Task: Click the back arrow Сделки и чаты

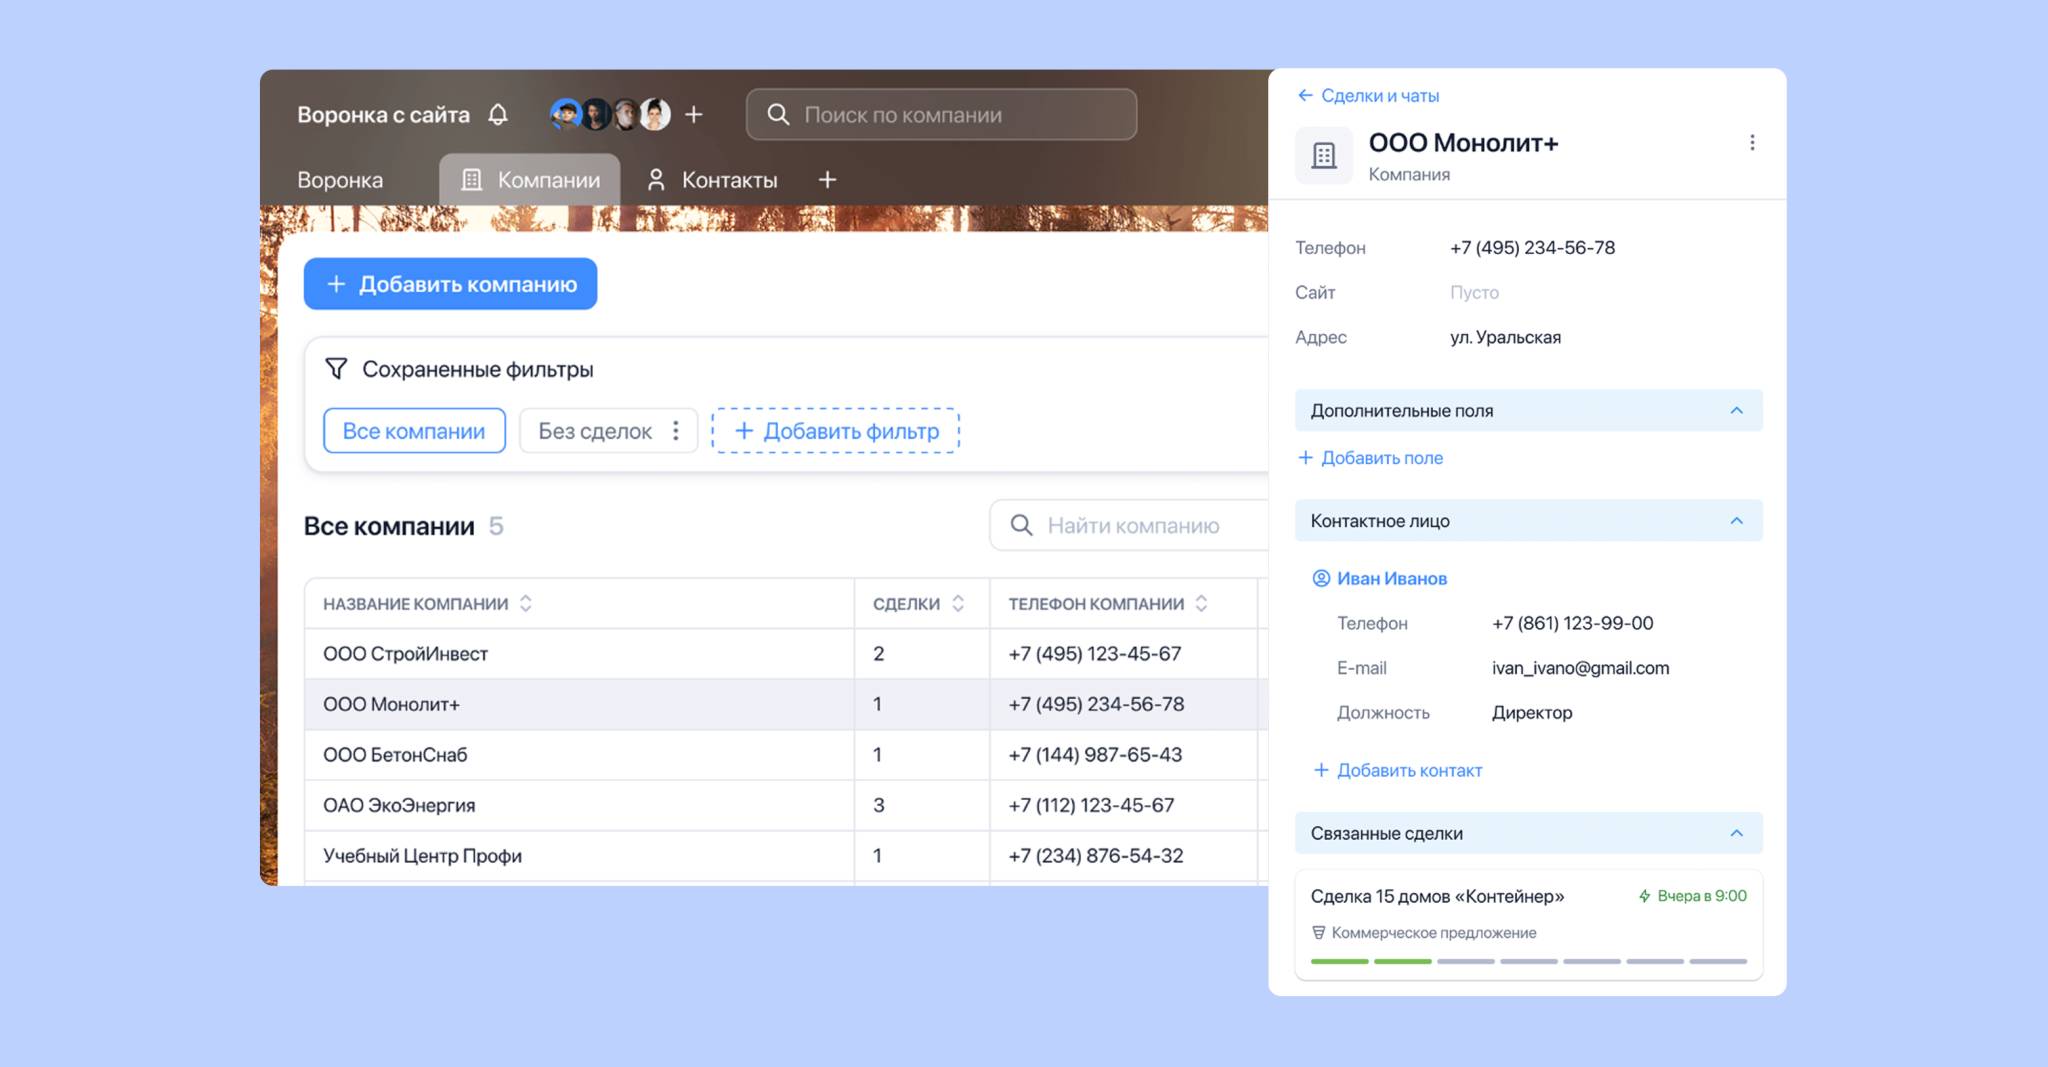Action: point(1305,96)
